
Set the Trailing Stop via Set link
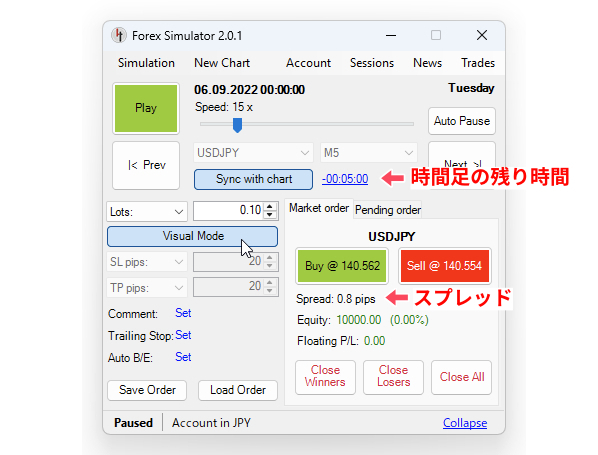point(183,335)
